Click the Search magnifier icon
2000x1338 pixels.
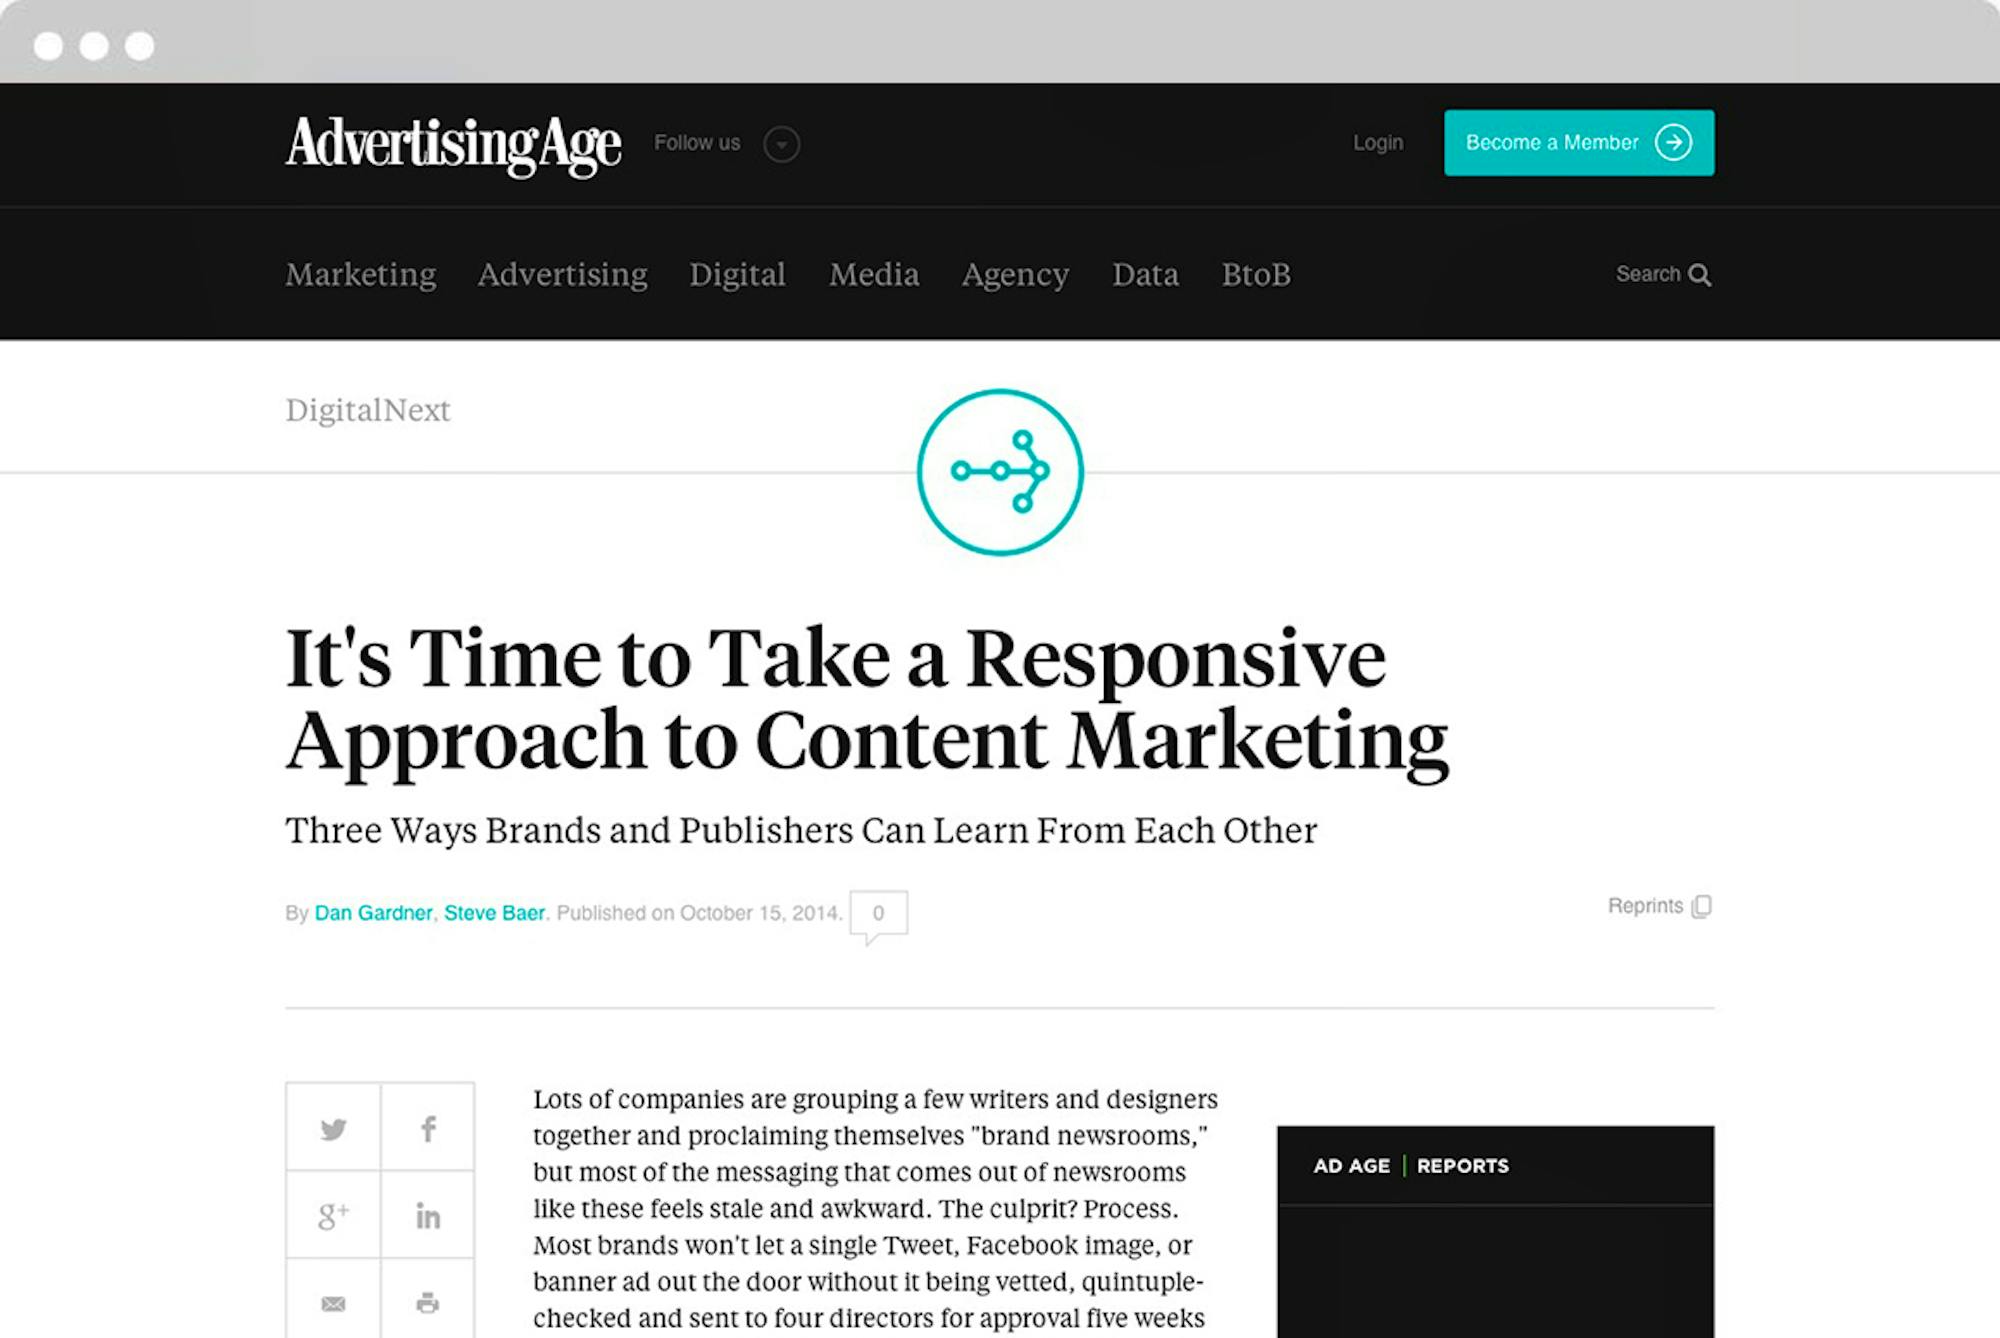point(1699,275)
